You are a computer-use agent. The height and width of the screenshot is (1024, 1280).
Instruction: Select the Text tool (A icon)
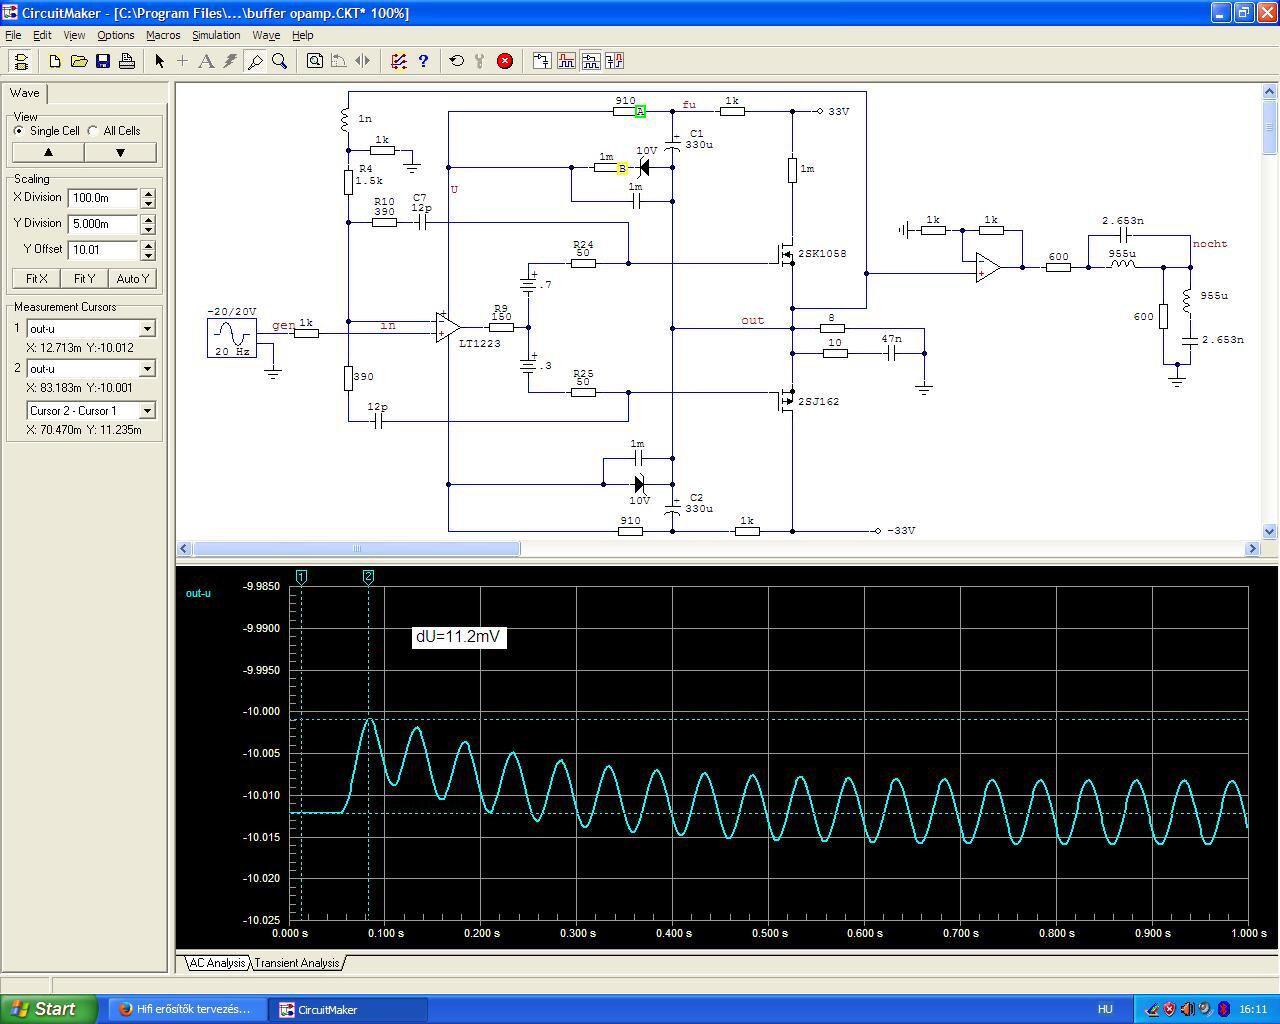[x=206, y=61]
